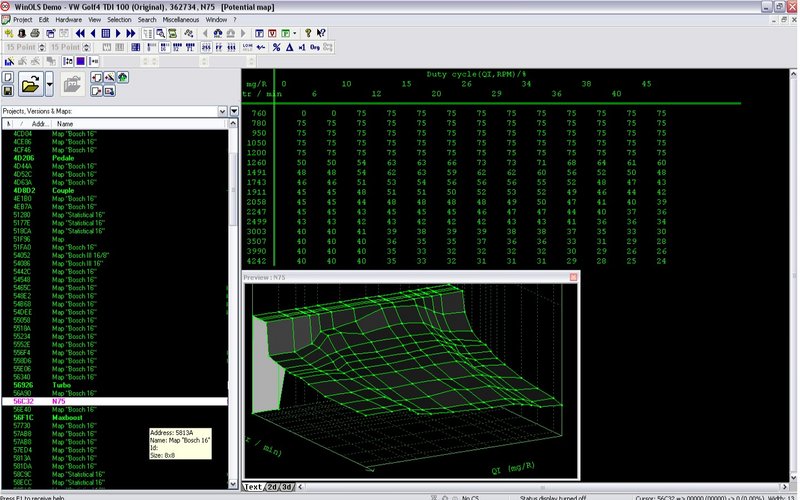Click the print toolbar icon

pos(35,33)
